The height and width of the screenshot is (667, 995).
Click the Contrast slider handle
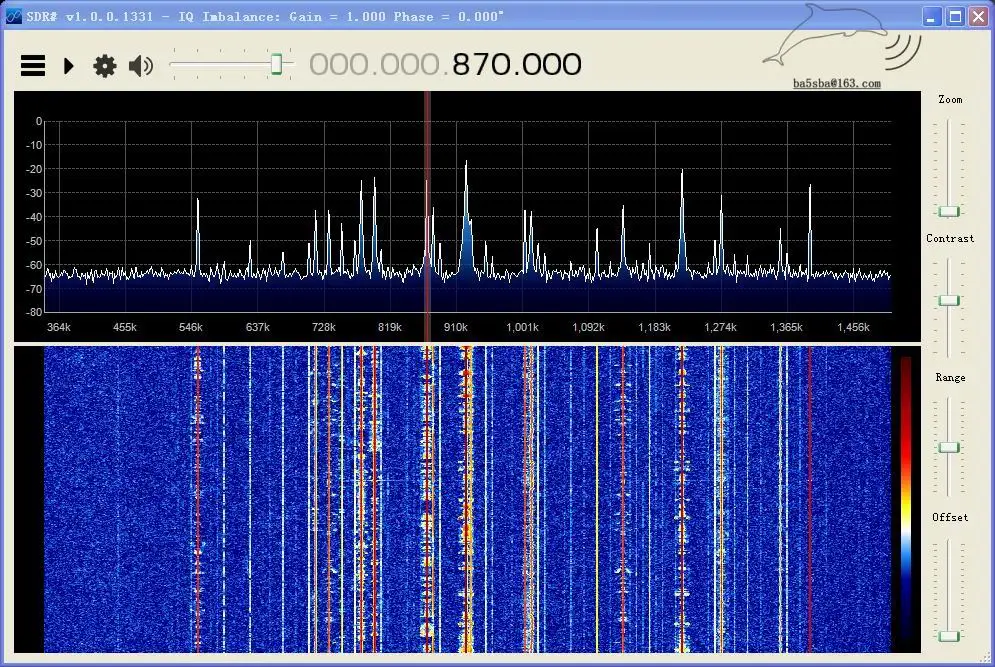(x=948, y=300)
